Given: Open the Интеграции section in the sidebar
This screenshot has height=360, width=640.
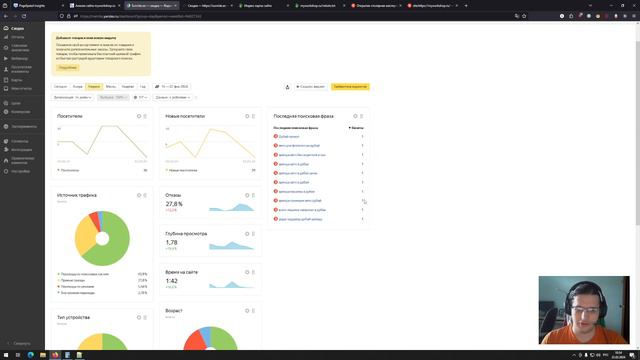Looking at the screenshot, I should (21, 150).
